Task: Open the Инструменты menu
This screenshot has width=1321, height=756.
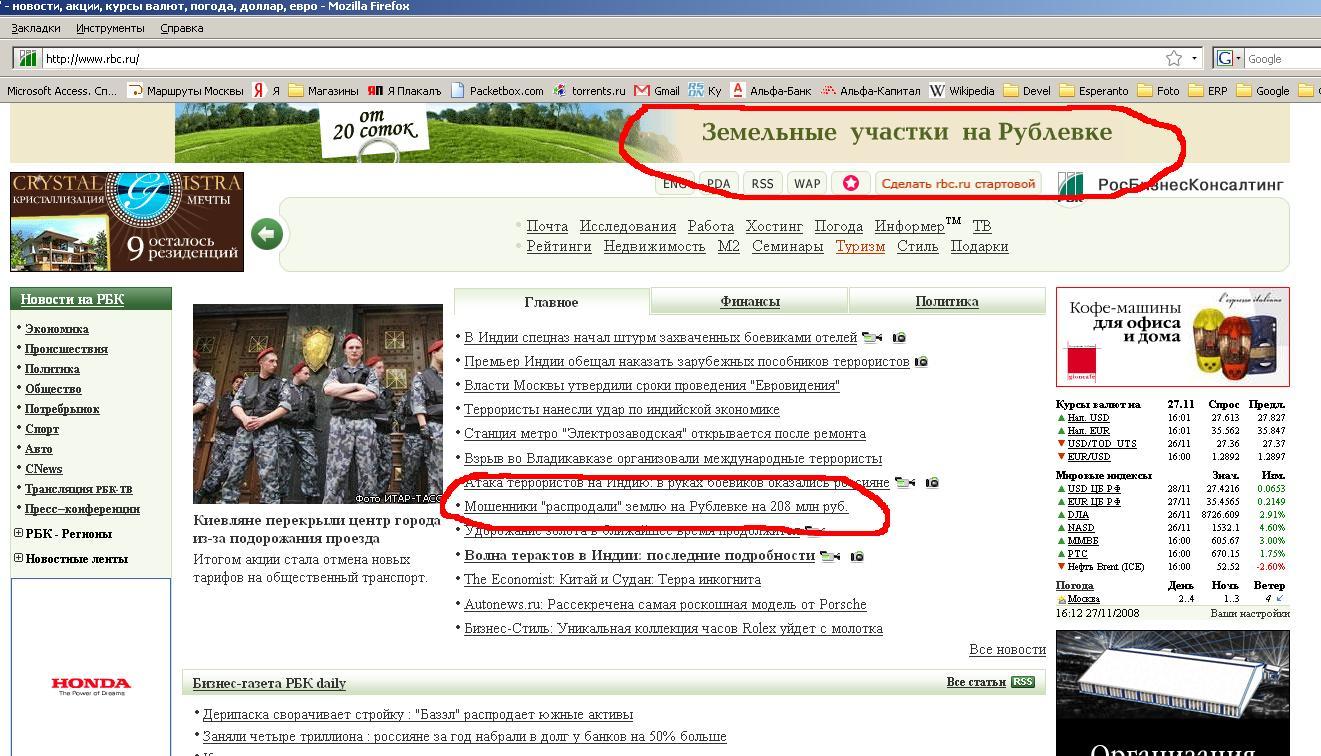Action: [110, 28]
